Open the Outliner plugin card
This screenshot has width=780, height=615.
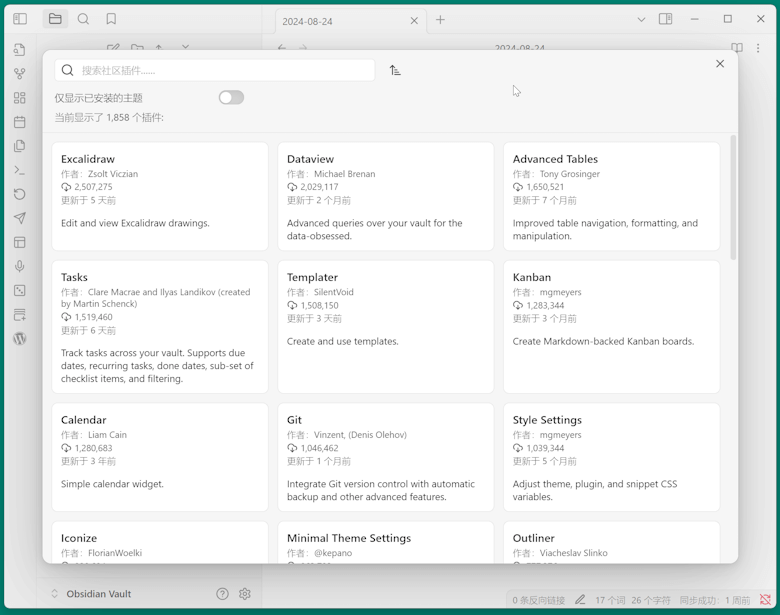point(611,542)
